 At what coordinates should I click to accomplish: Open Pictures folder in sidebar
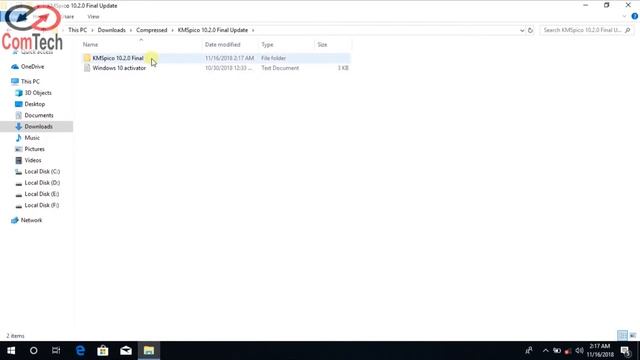coord(34,149)
